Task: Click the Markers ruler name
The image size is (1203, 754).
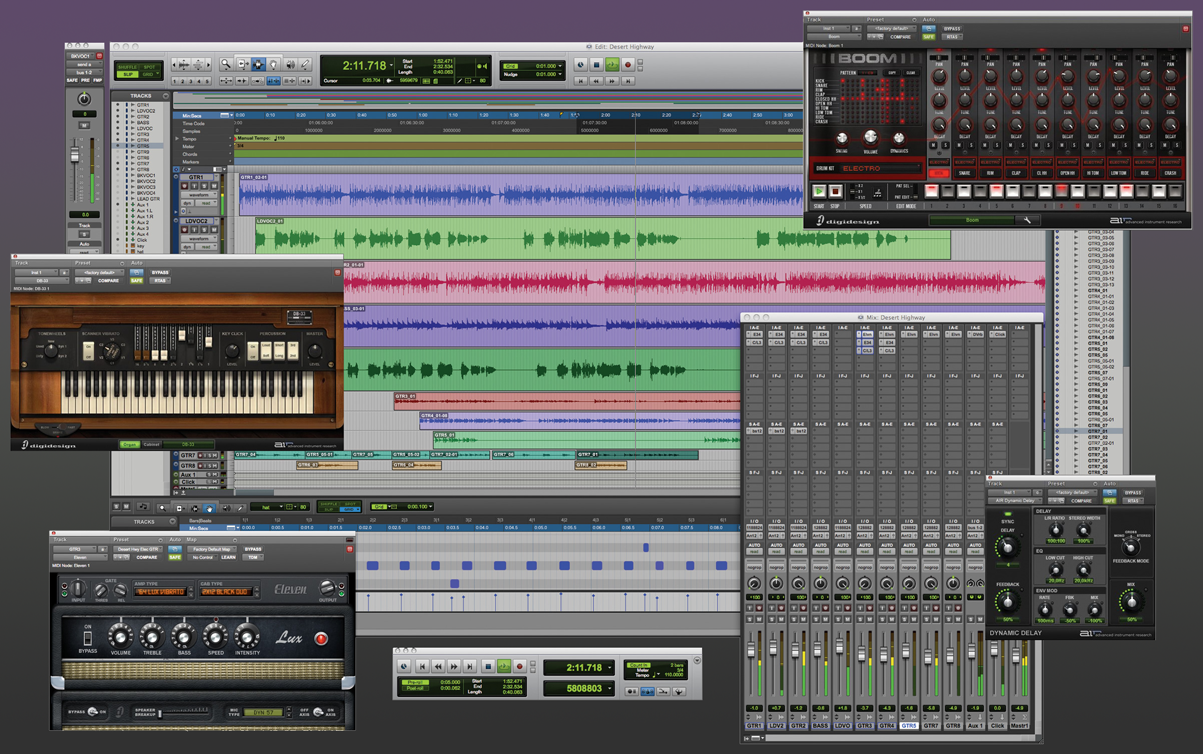Action: coord(191,162)
